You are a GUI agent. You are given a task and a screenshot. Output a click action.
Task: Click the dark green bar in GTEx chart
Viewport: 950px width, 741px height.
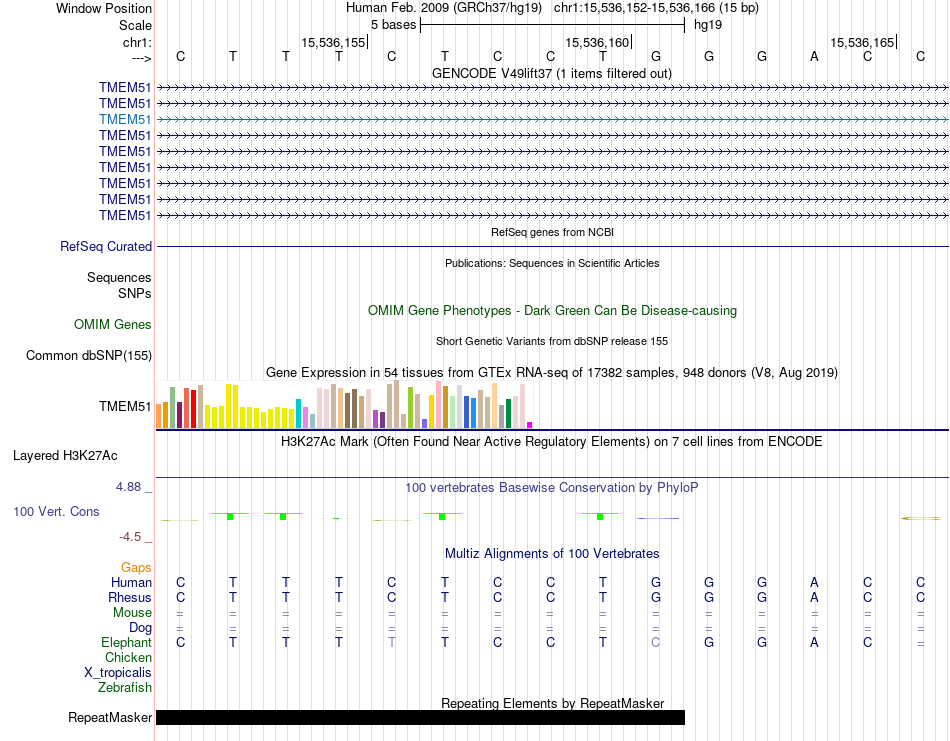508,414
